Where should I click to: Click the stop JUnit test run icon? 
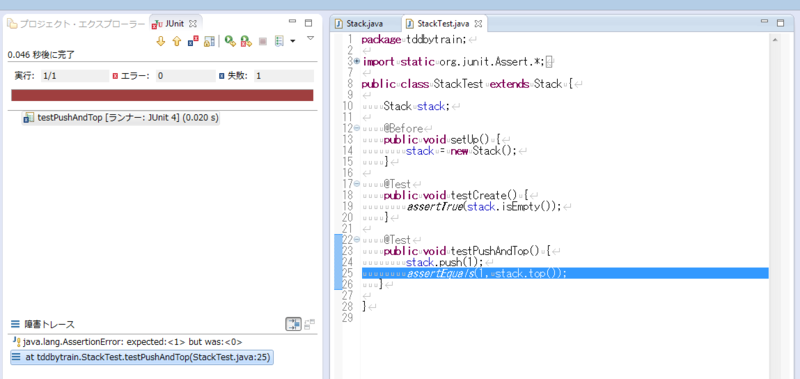[263, 42]
